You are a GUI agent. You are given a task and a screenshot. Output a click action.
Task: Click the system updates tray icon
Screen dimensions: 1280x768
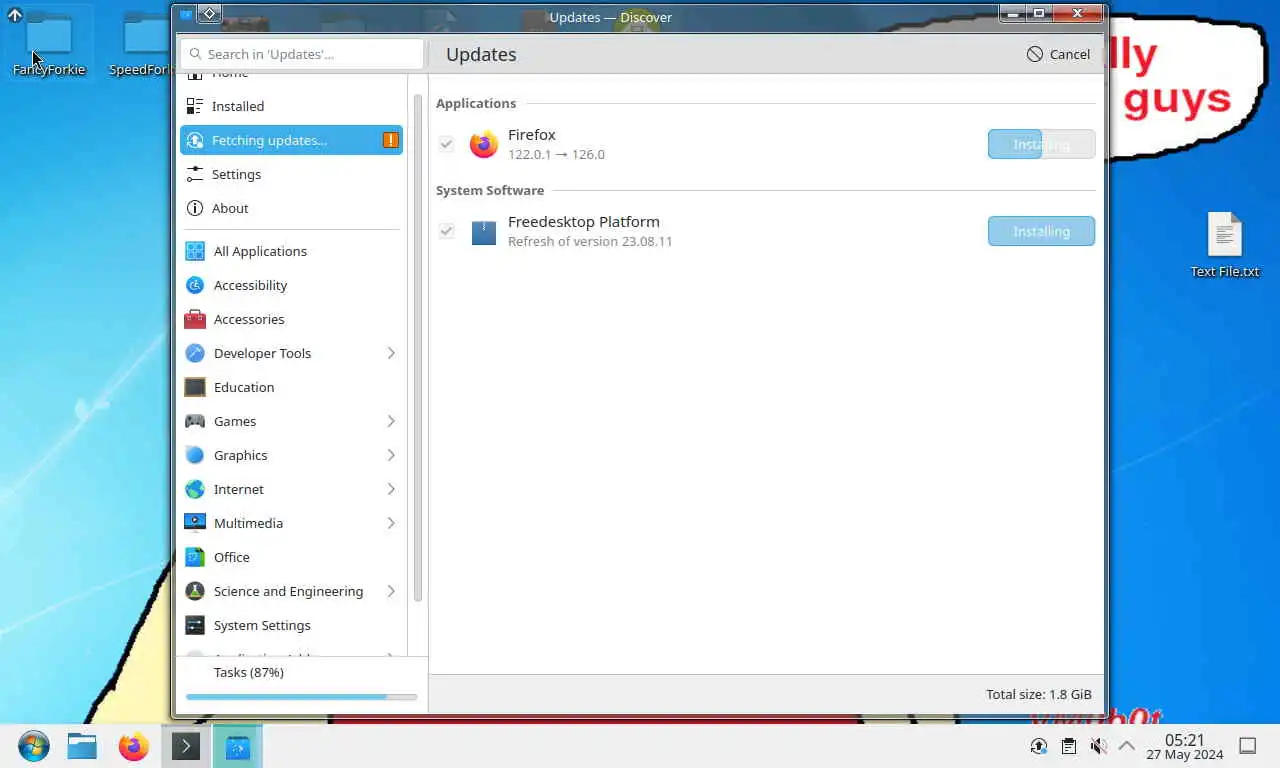(x=1039, y=746)
